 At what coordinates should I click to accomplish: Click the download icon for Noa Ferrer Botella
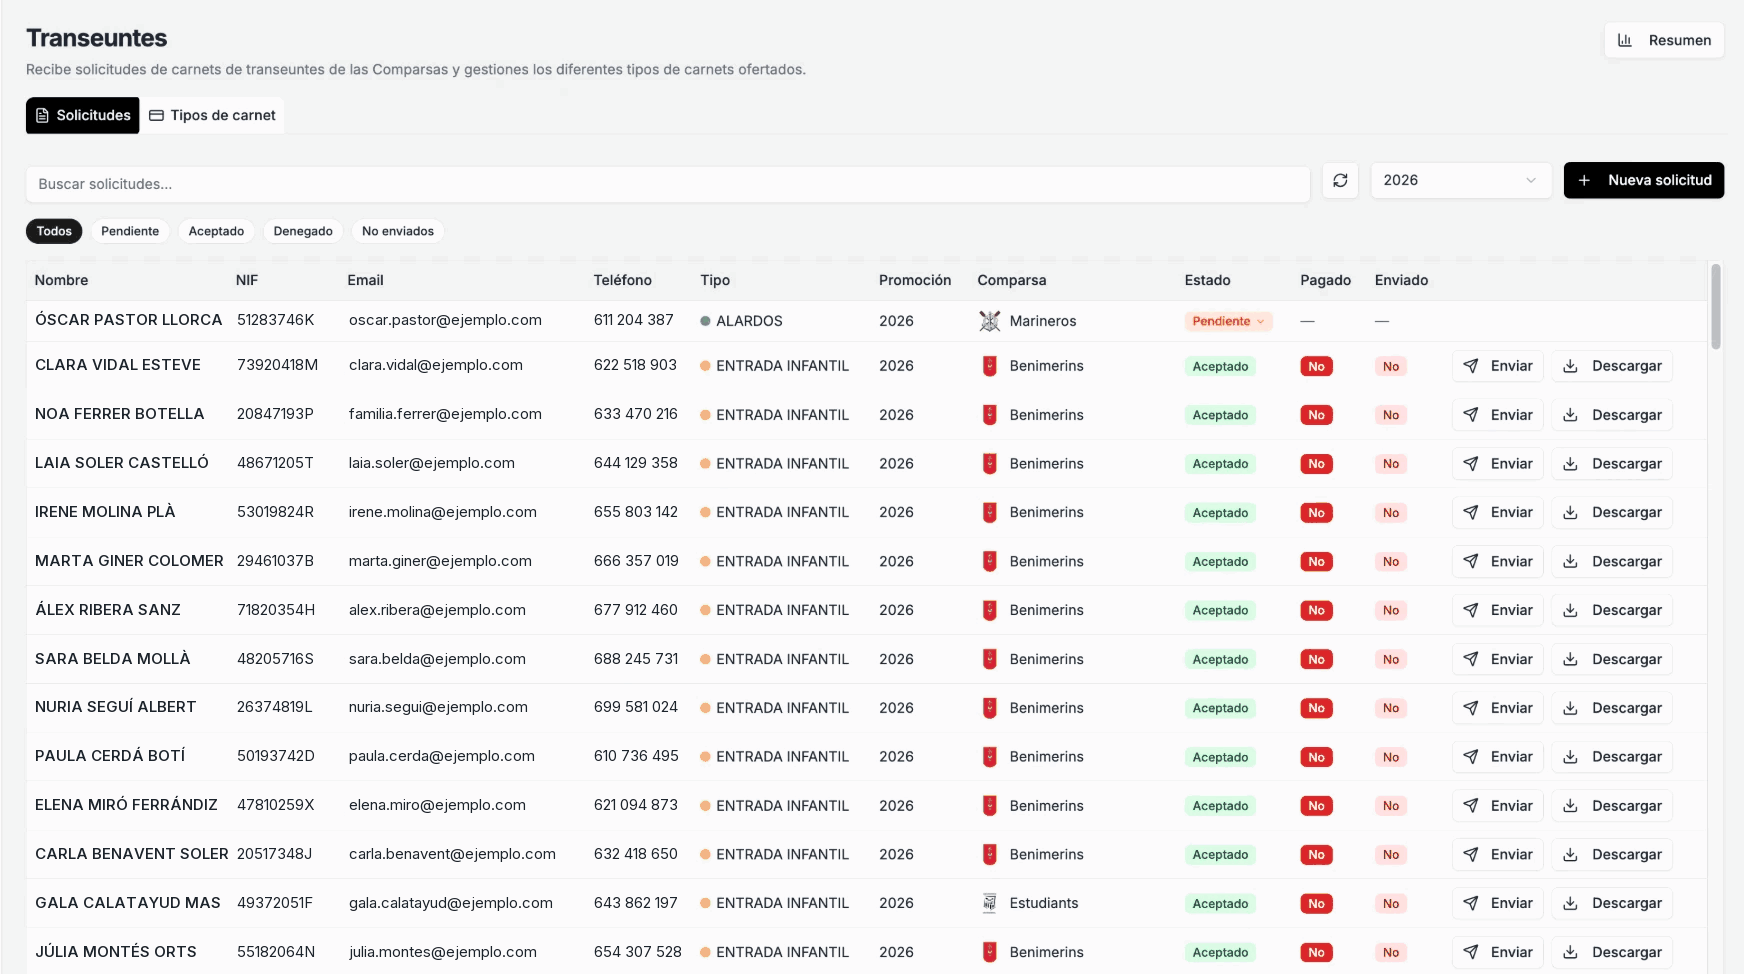[x=1571, y=415]
